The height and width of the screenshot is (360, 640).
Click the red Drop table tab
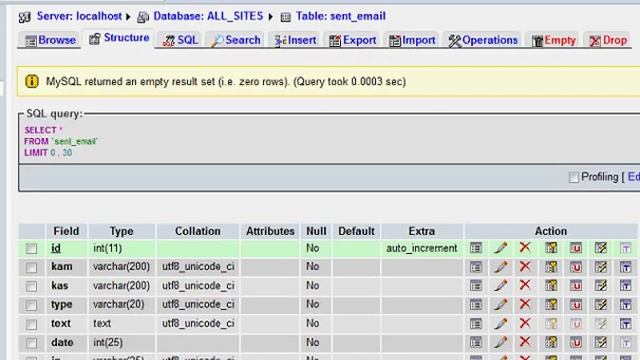pyautogui.click(x=608, y=40)
